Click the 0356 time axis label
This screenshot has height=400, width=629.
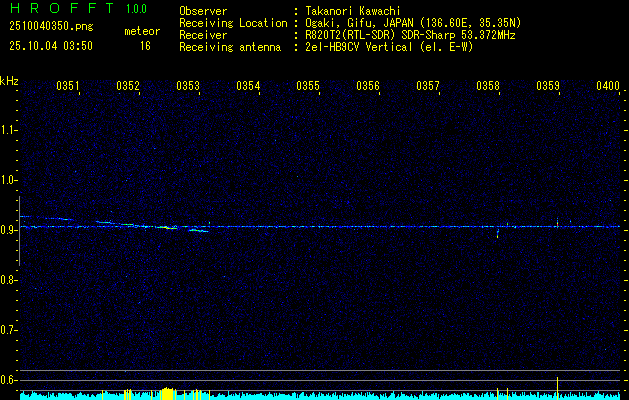(368, 86)
